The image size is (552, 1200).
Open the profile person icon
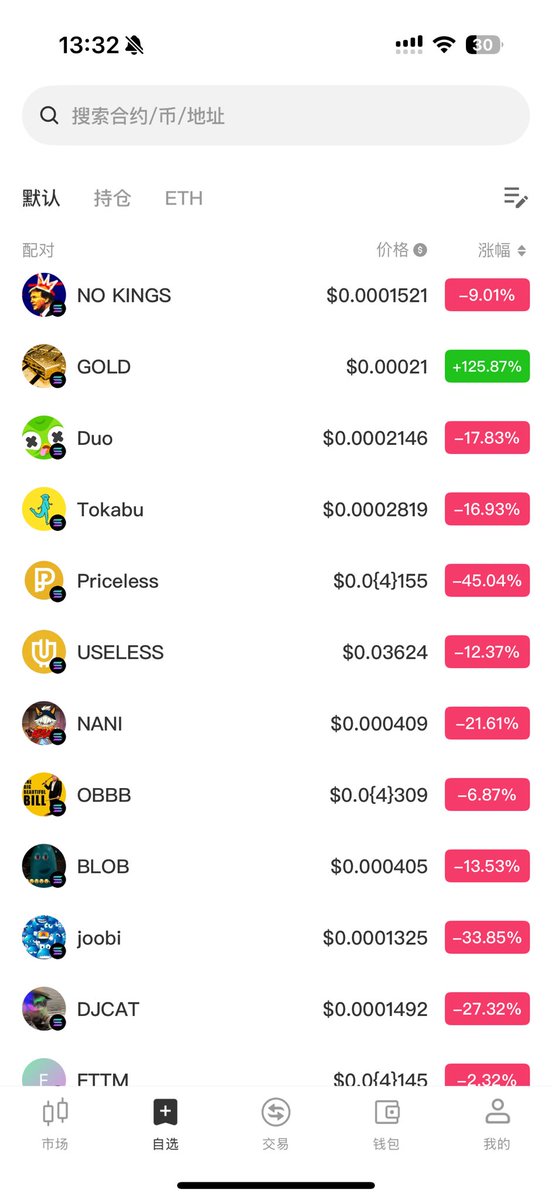coord(496,1111)
